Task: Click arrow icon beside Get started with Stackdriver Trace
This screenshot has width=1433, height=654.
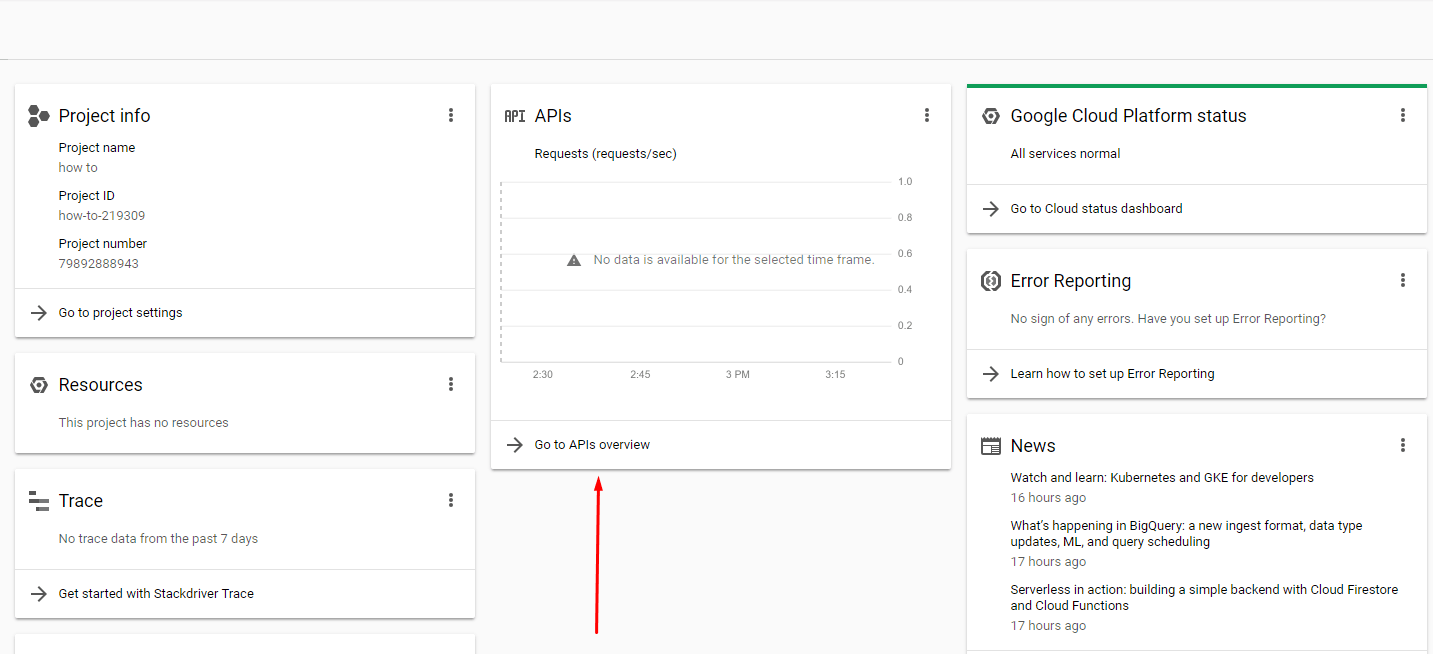Action: pyautogui.click(x=38, y=594)
